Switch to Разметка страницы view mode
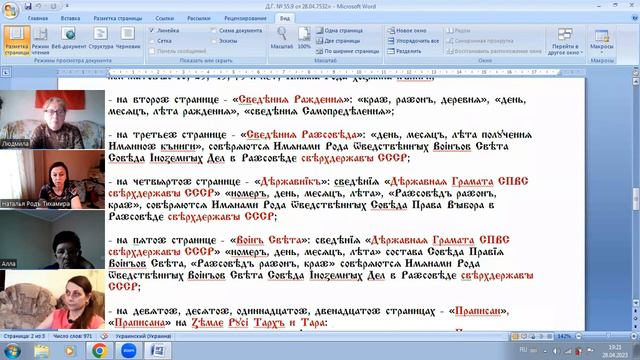Image resolution: width=640 pixels, height=360 pixels. (x=17, y=40)
